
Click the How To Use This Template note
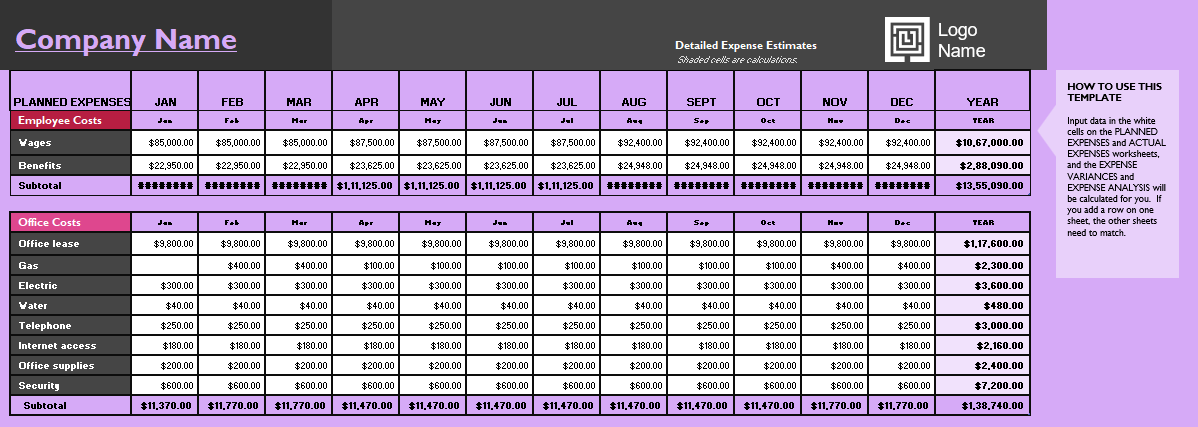[x=1116, y=160]
